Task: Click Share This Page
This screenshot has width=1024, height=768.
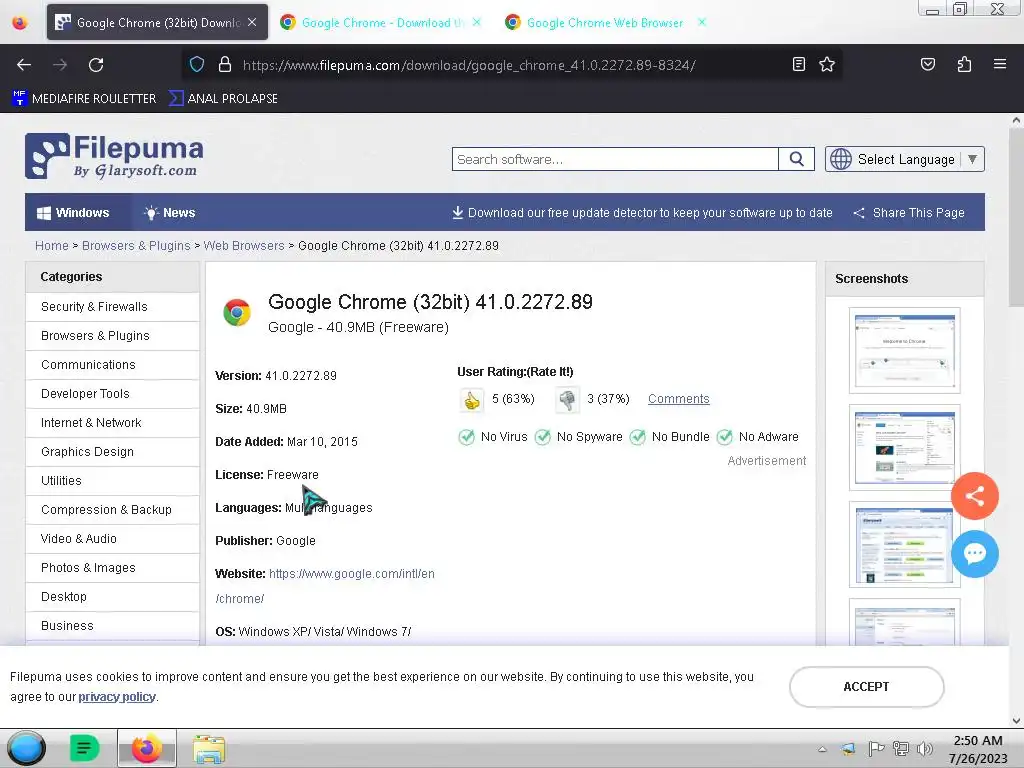Action: pos(909,213)
